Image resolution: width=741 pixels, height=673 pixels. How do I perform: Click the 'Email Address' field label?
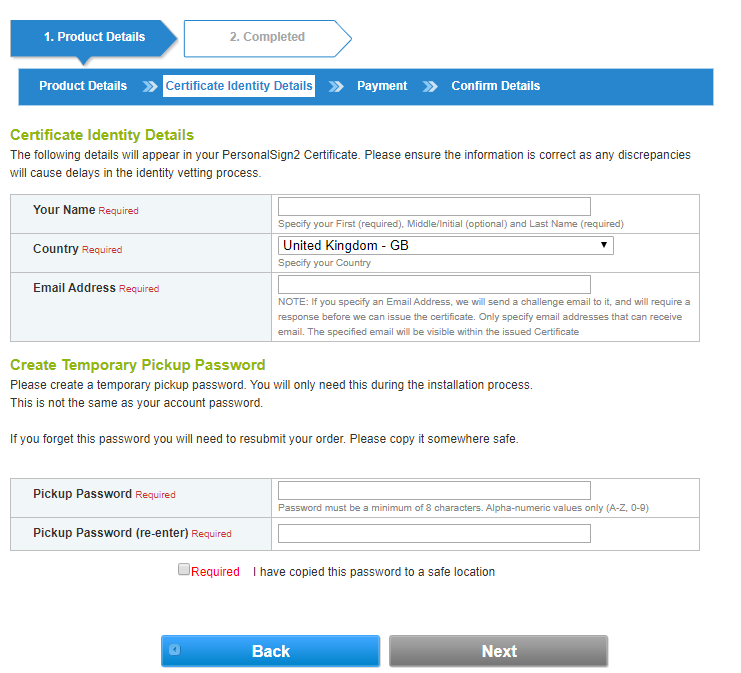(74, 288)
